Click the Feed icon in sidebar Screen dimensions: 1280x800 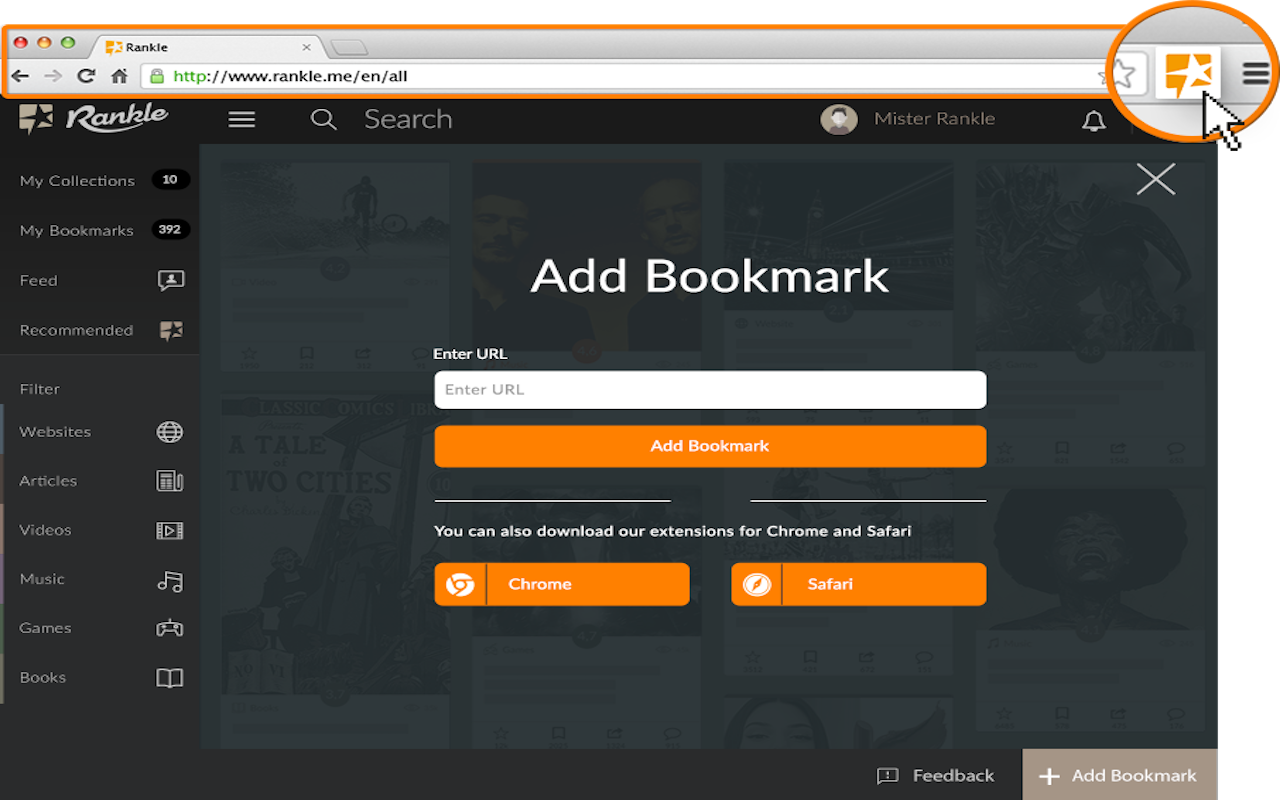click(171, 281)
